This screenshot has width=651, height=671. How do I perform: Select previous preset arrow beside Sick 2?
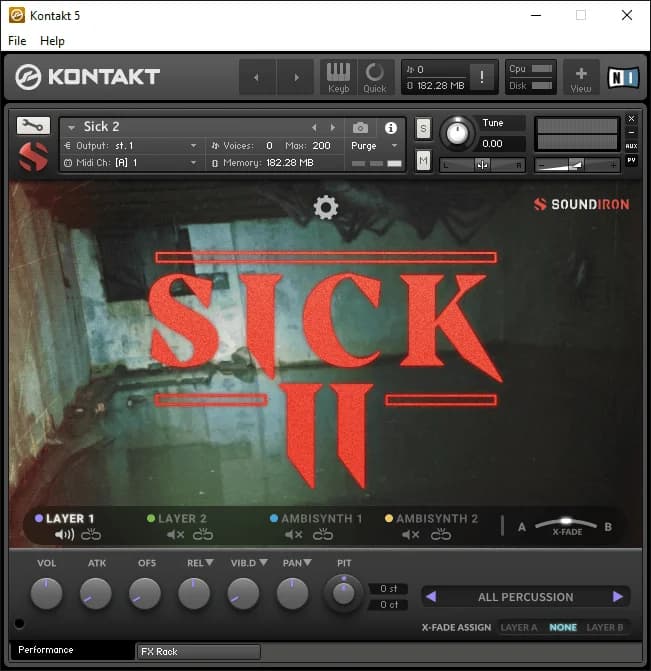coord(314,128)
